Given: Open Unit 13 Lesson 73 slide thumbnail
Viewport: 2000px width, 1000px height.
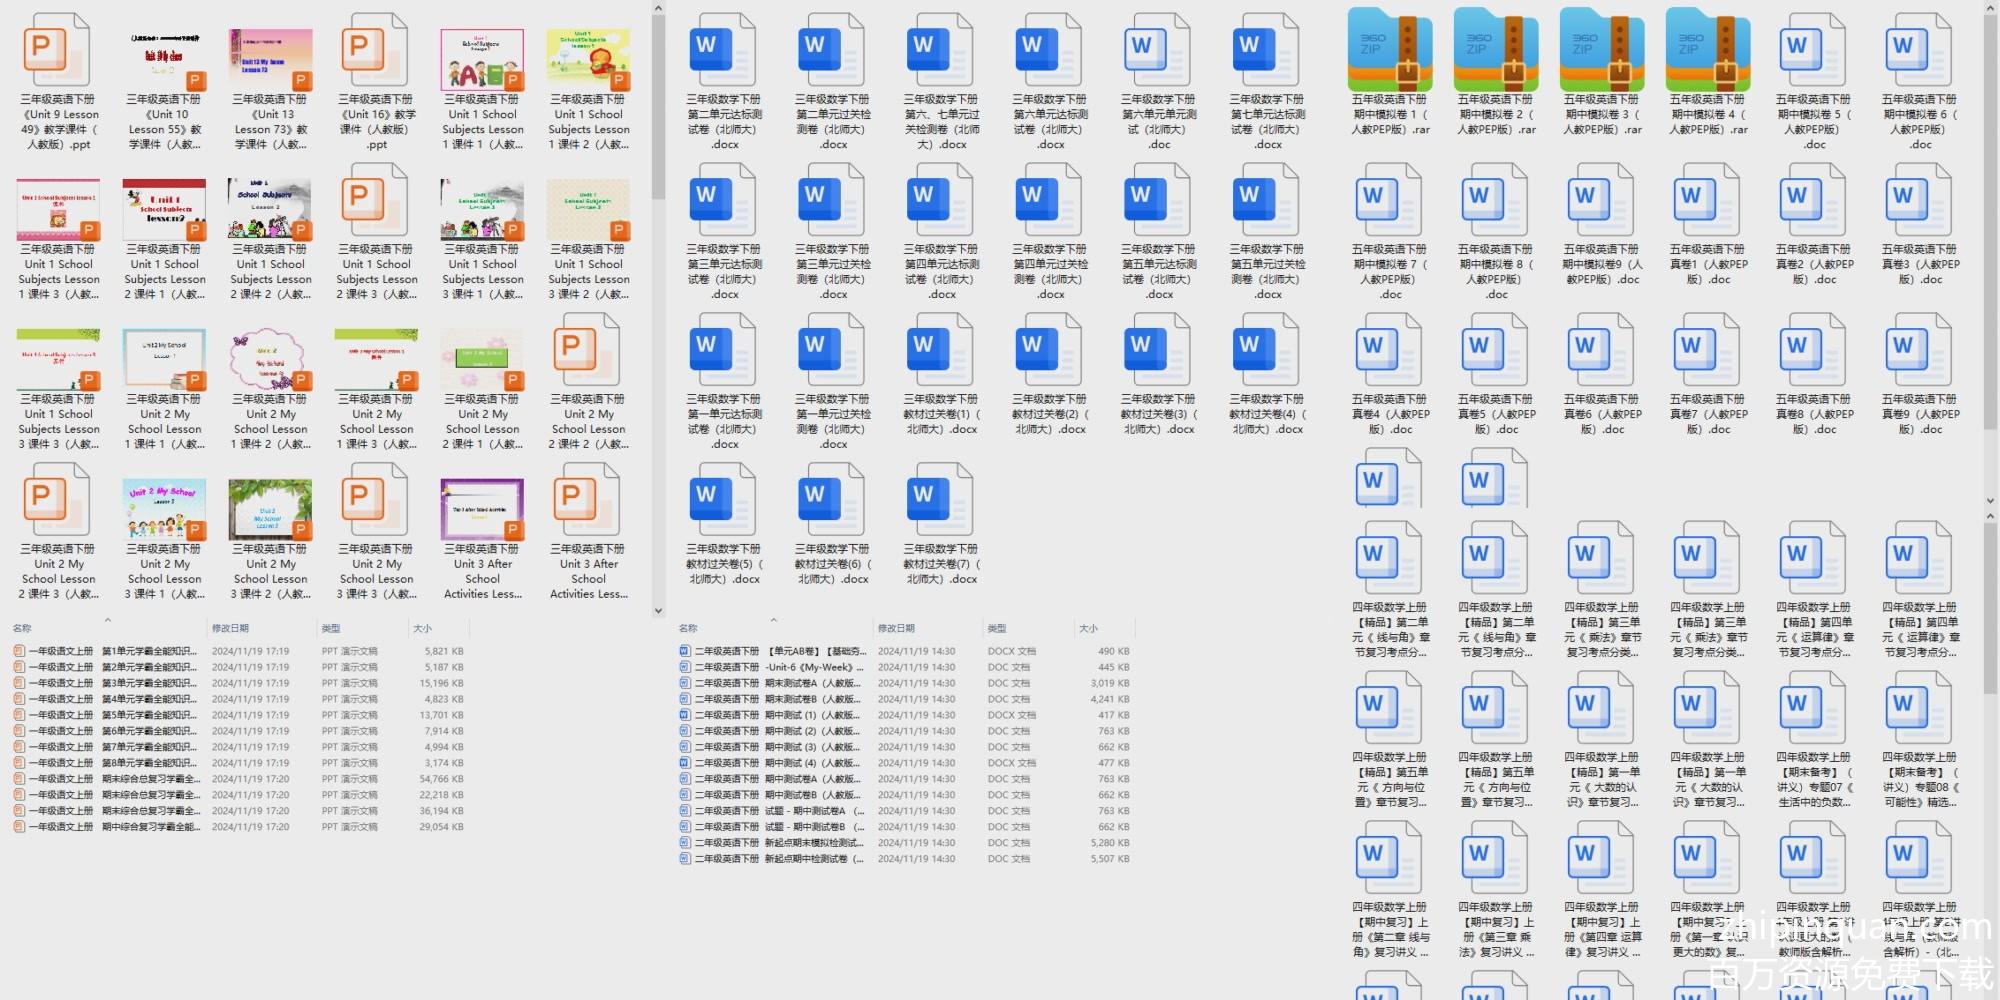Looking at the screenshot, I should pos(270,58).
